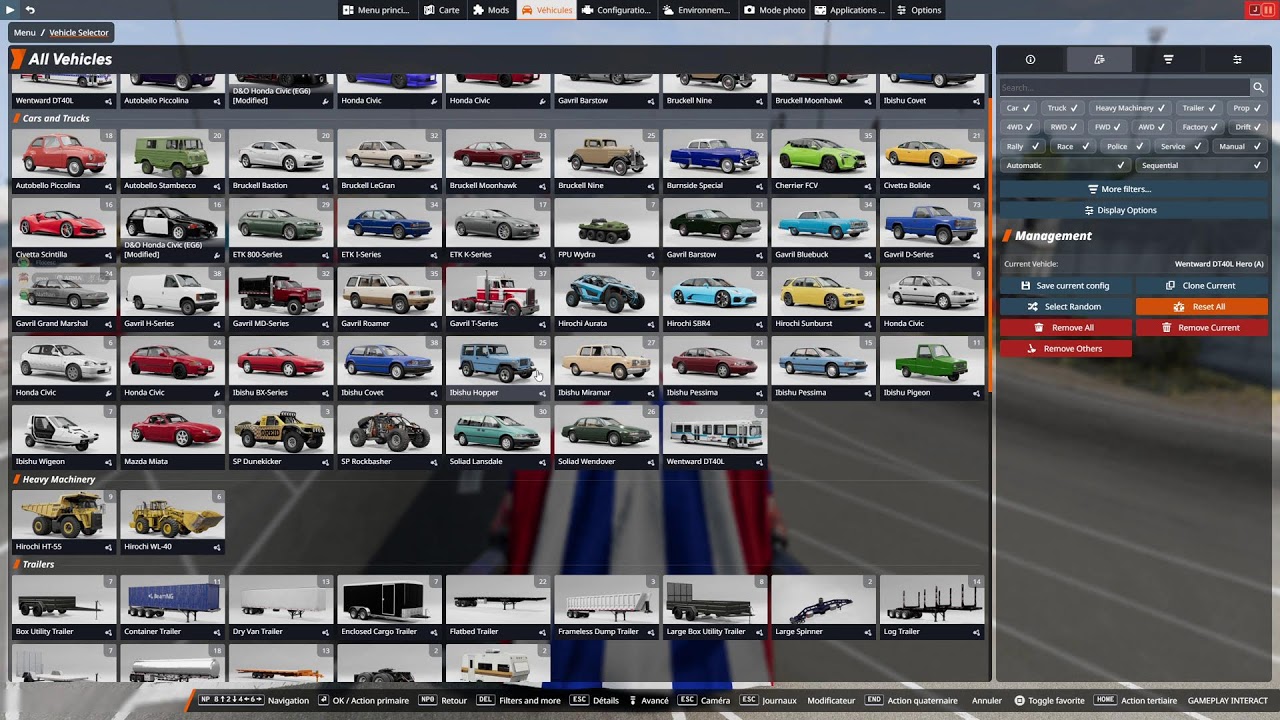This screenshot has height=720, width=1280.
Task: Expand Display Options section
Action: click(1133, 210)
